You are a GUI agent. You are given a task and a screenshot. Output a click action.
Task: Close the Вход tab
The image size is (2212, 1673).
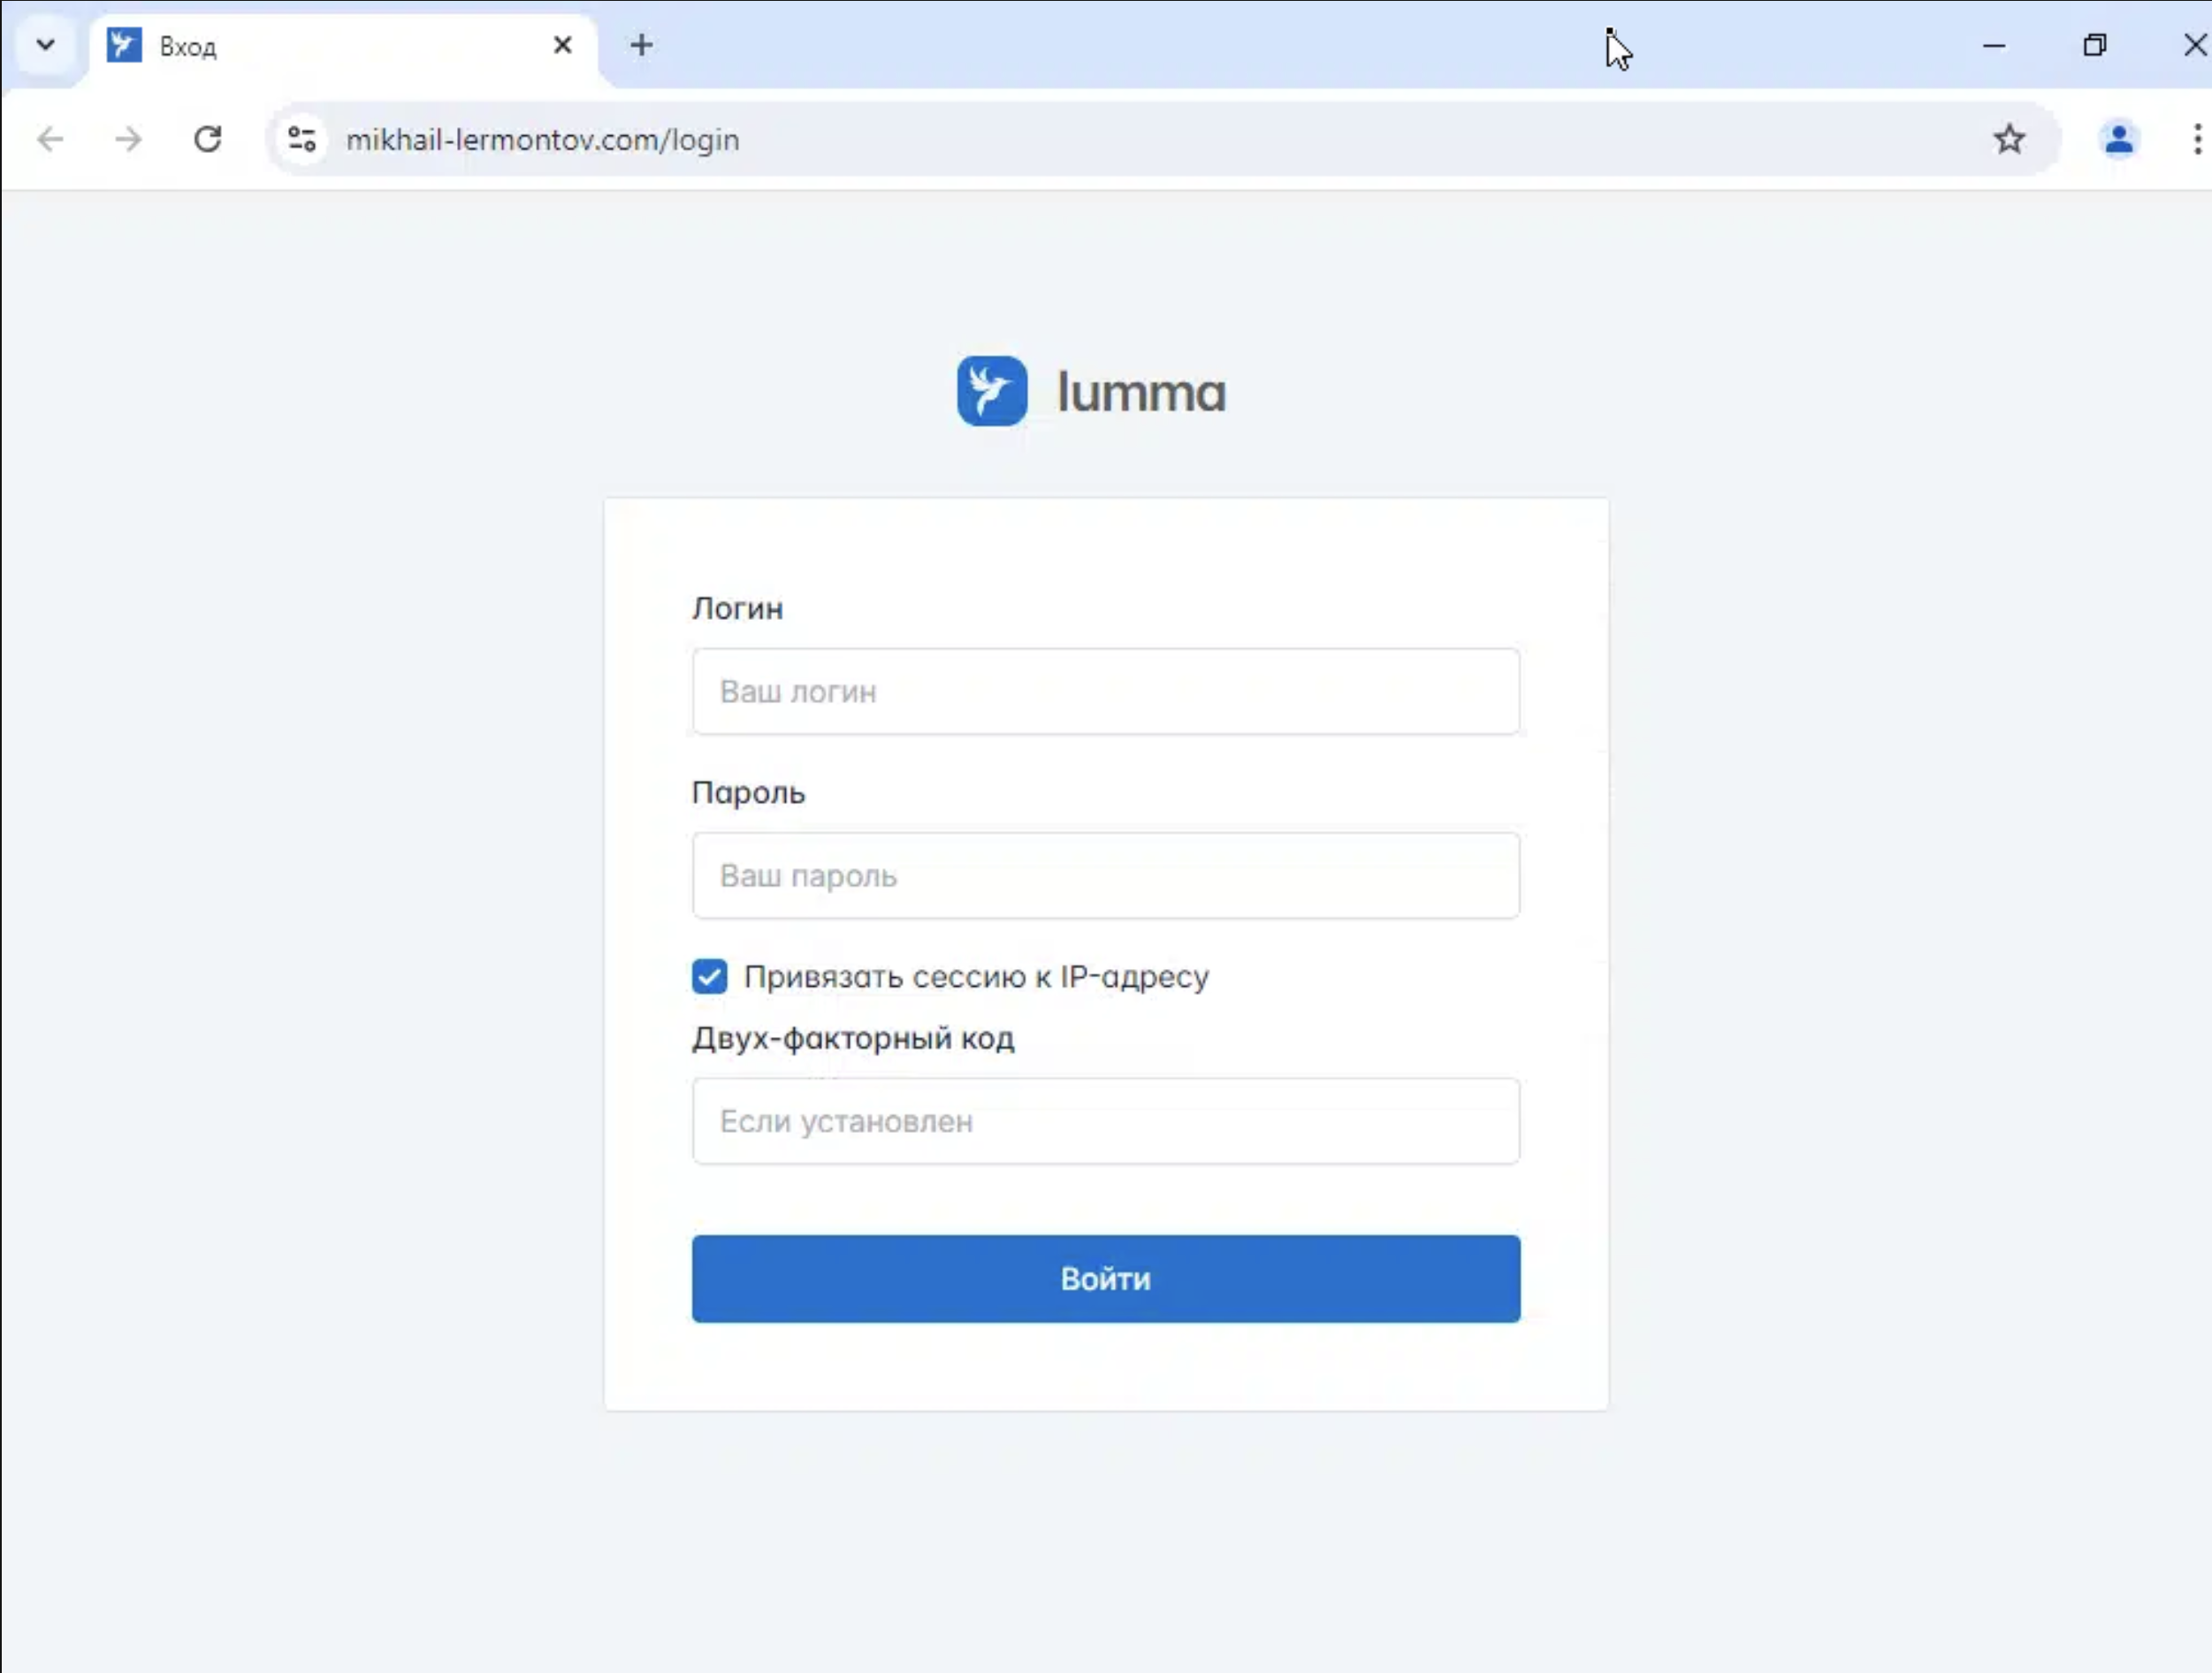(562, 45)
